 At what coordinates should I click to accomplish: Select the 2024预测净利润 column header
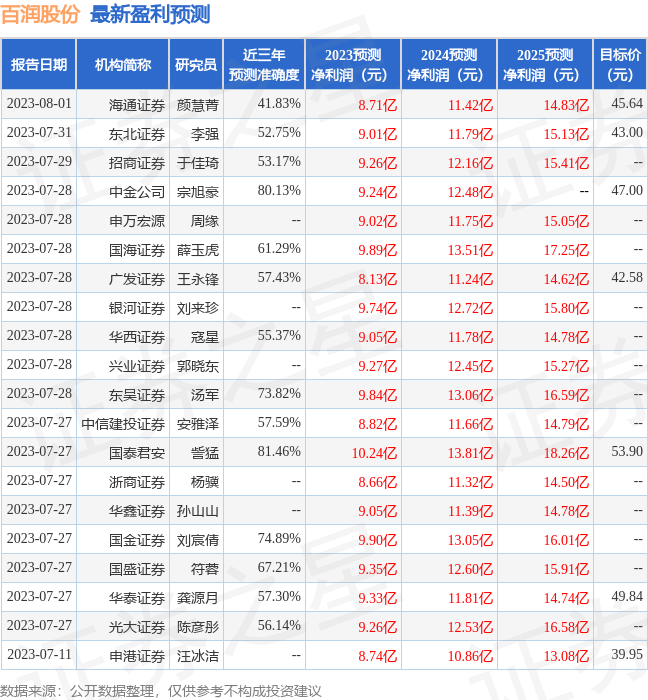point(449,64)
